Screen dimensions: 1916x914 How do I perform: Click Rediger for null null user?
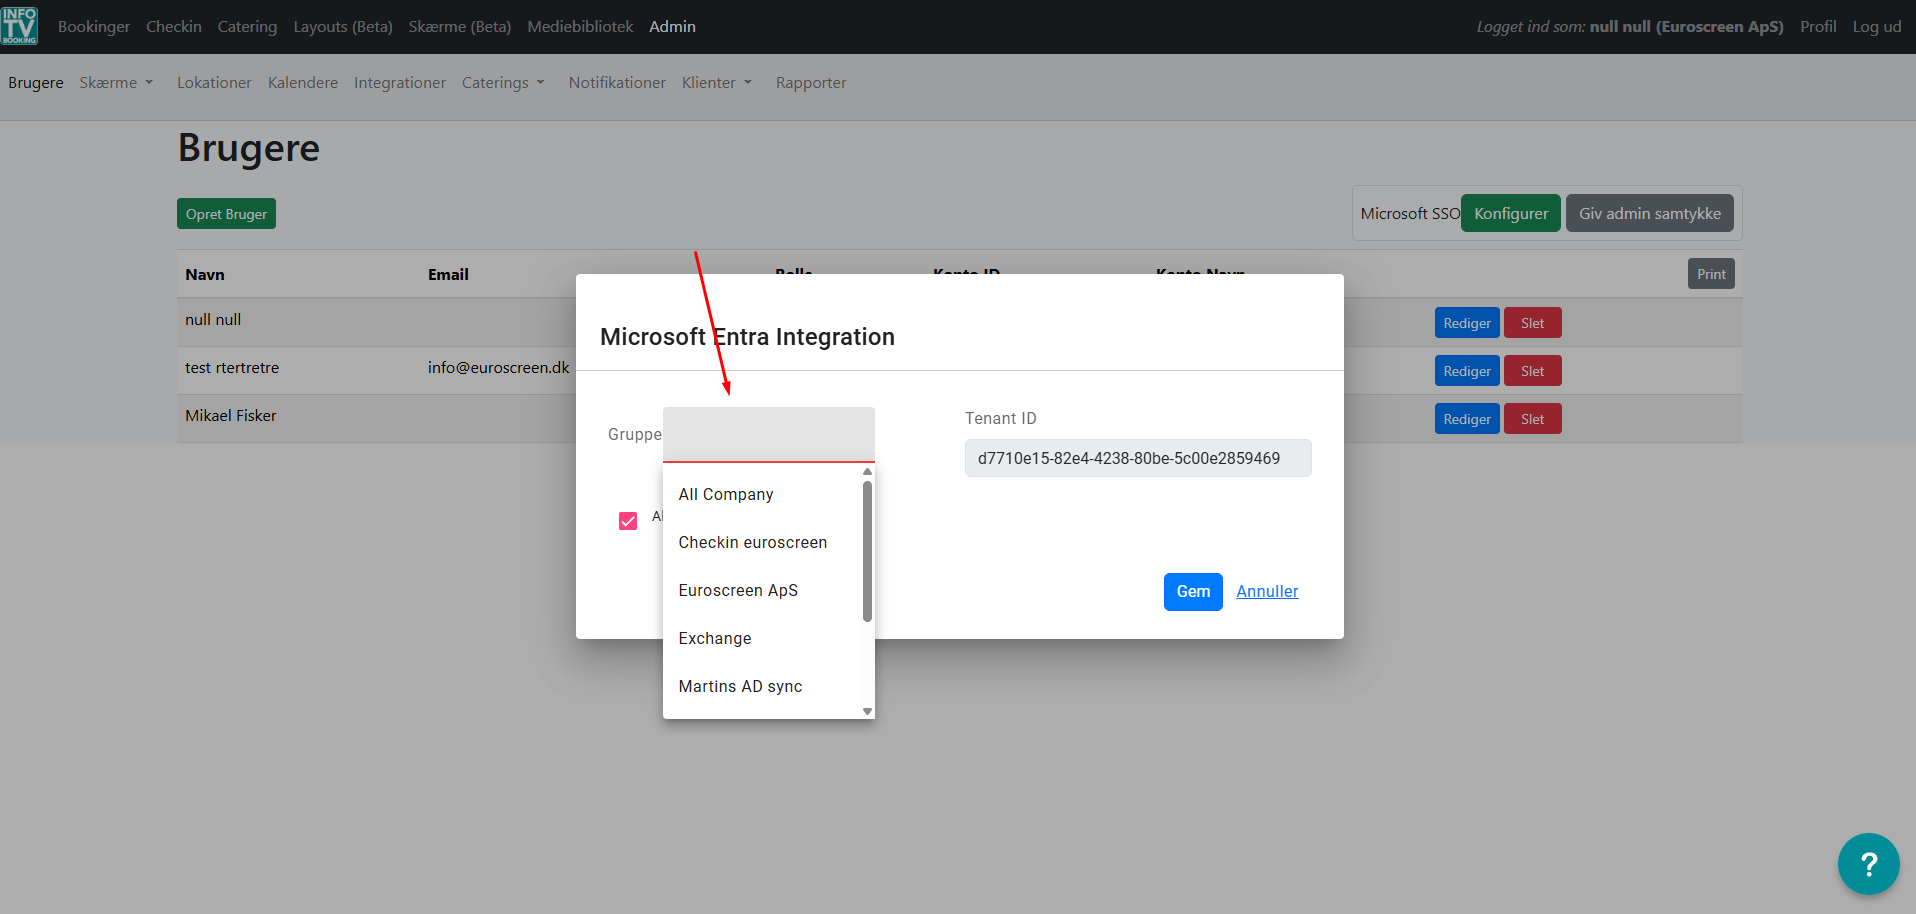(x=1467, y=323)
